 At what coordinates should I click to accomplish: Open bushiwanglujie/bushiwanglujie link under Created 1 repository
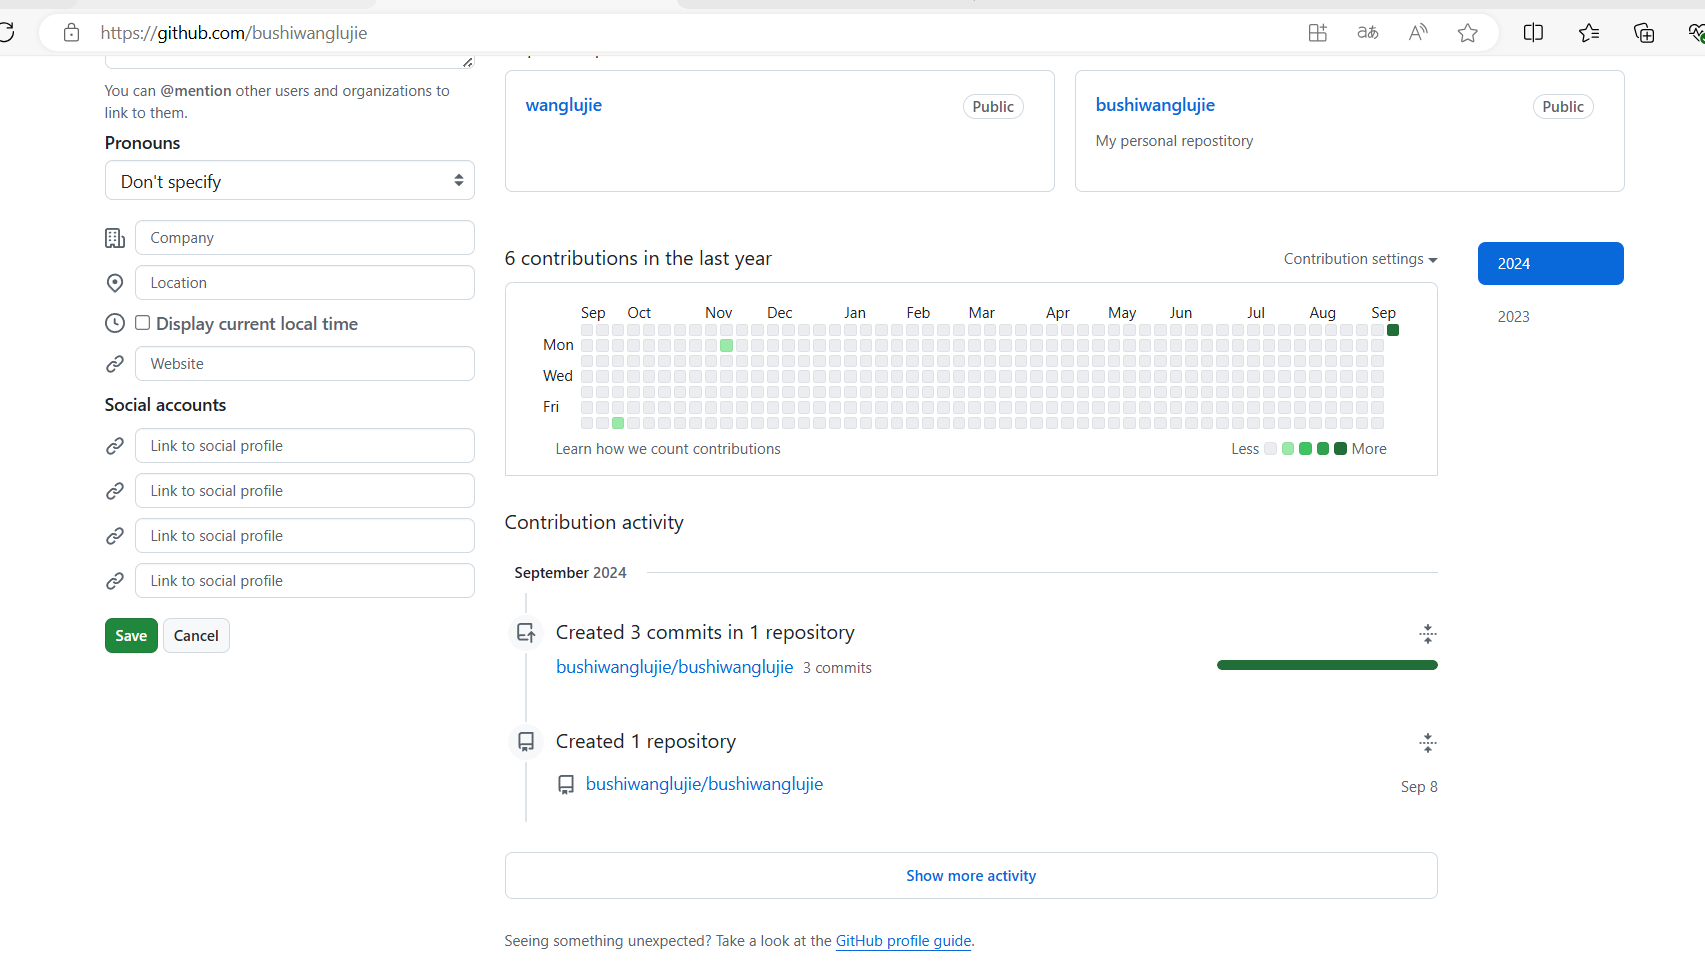pyautogui.click(x=705, y=784)
